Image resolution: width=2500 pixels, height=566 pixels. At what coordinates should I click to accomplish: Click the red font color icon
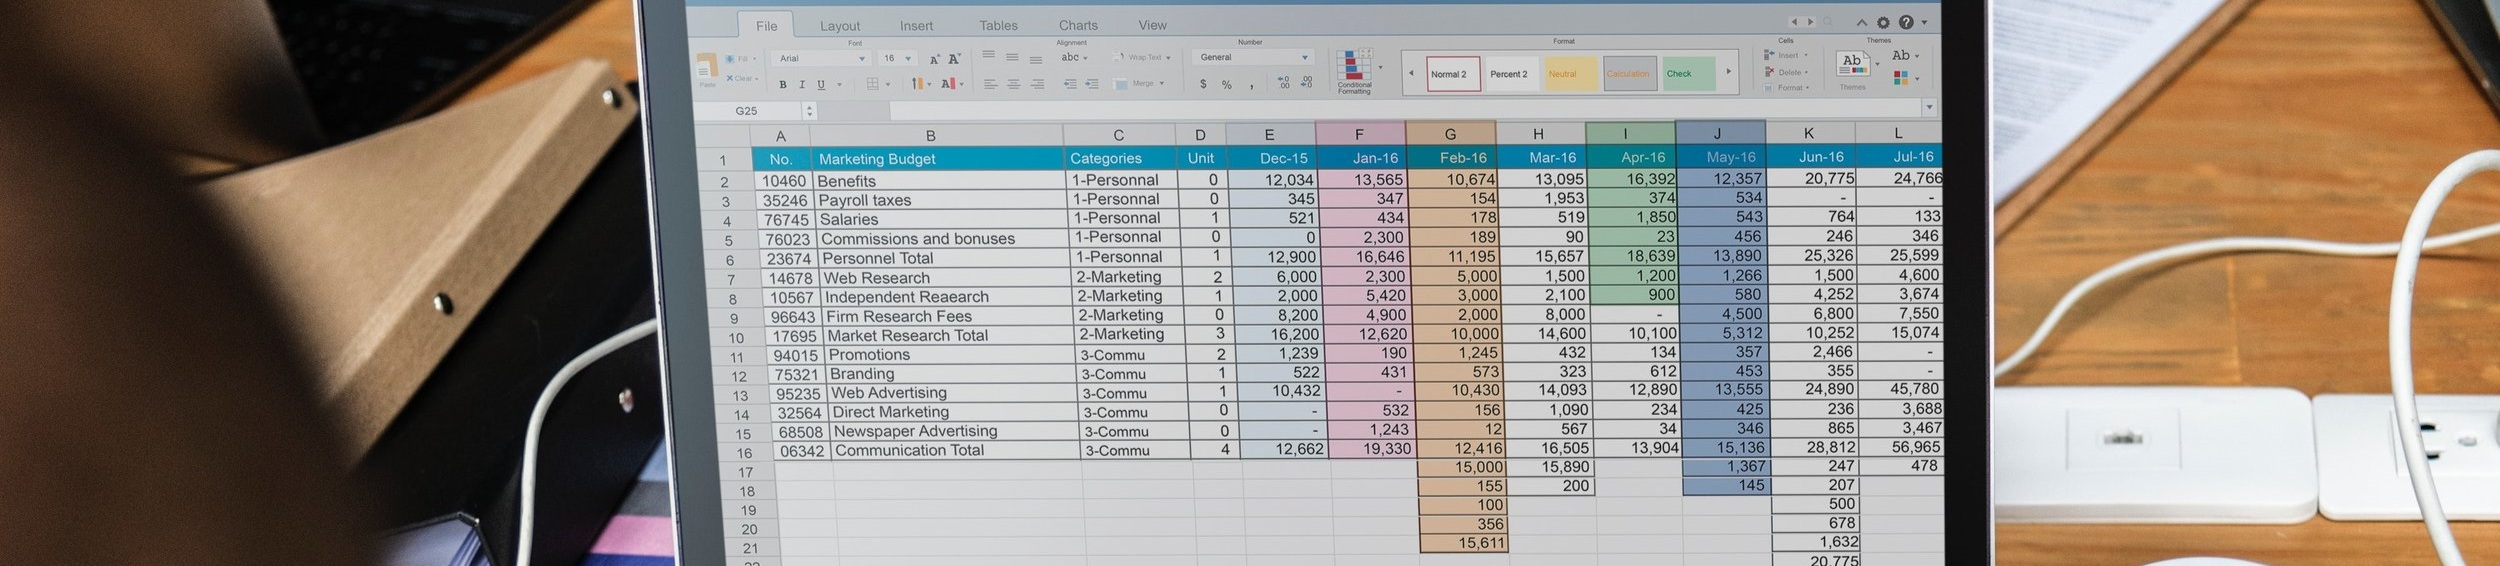point(948,84)
